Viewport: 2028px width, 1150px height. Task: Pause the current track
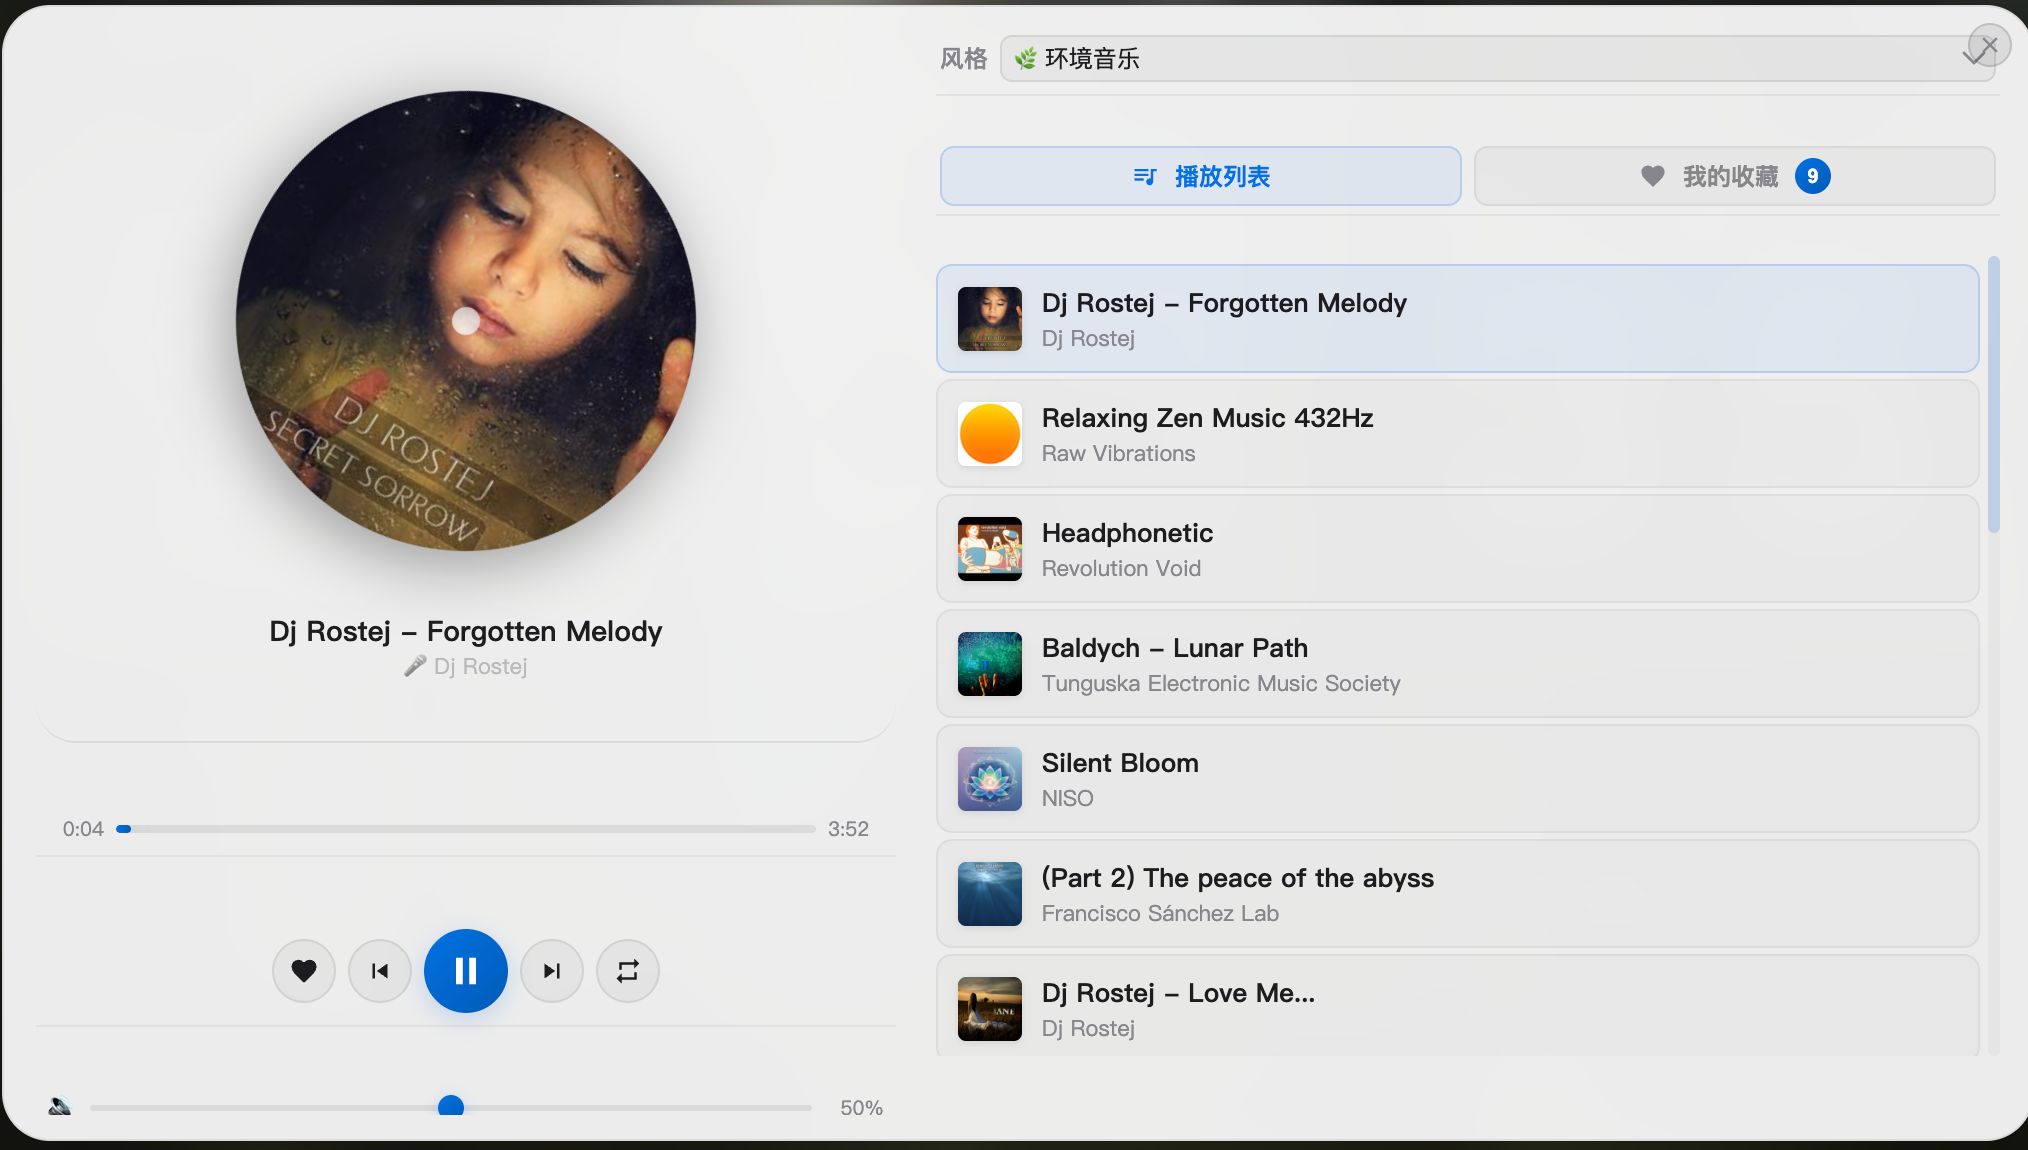466,971
